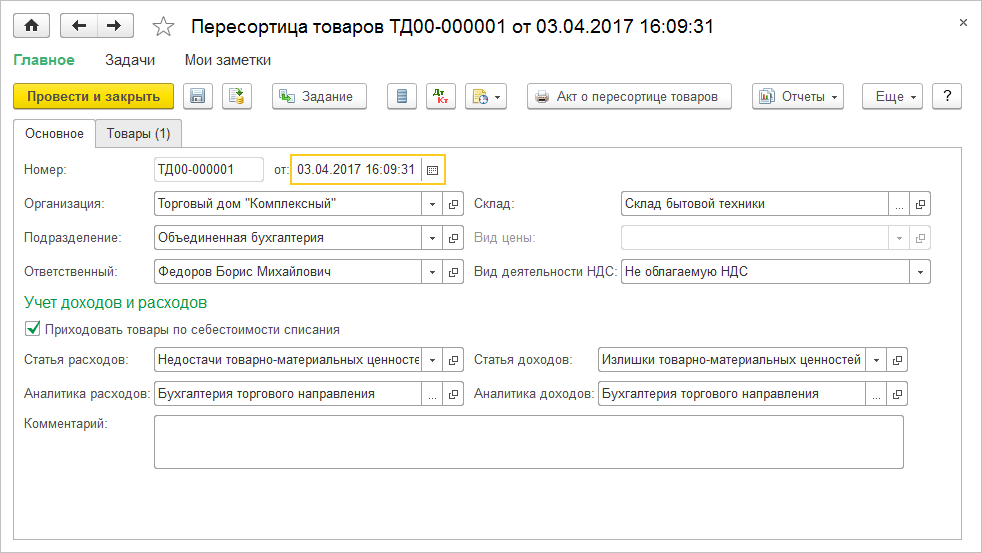The width and height of the screenshot is (982, 553).
Task: Switch to the Товары (1) tab
Action: (x=138, y=133)
